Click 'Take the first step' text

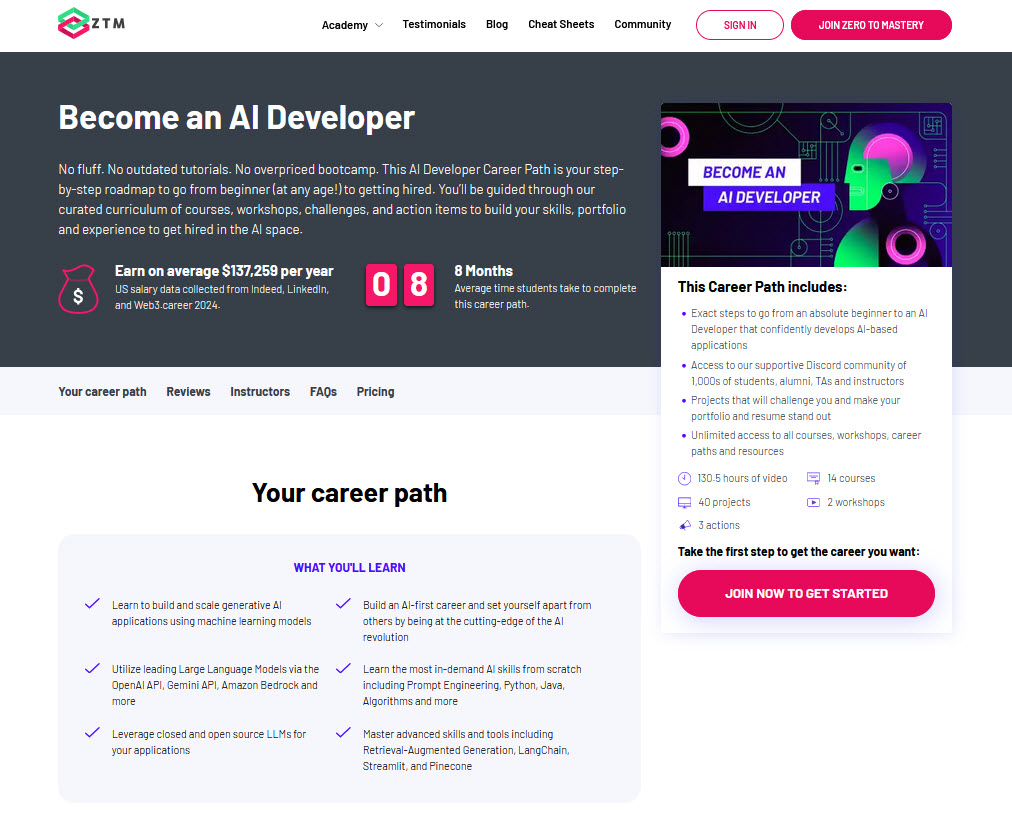click(x=798, y=552)
